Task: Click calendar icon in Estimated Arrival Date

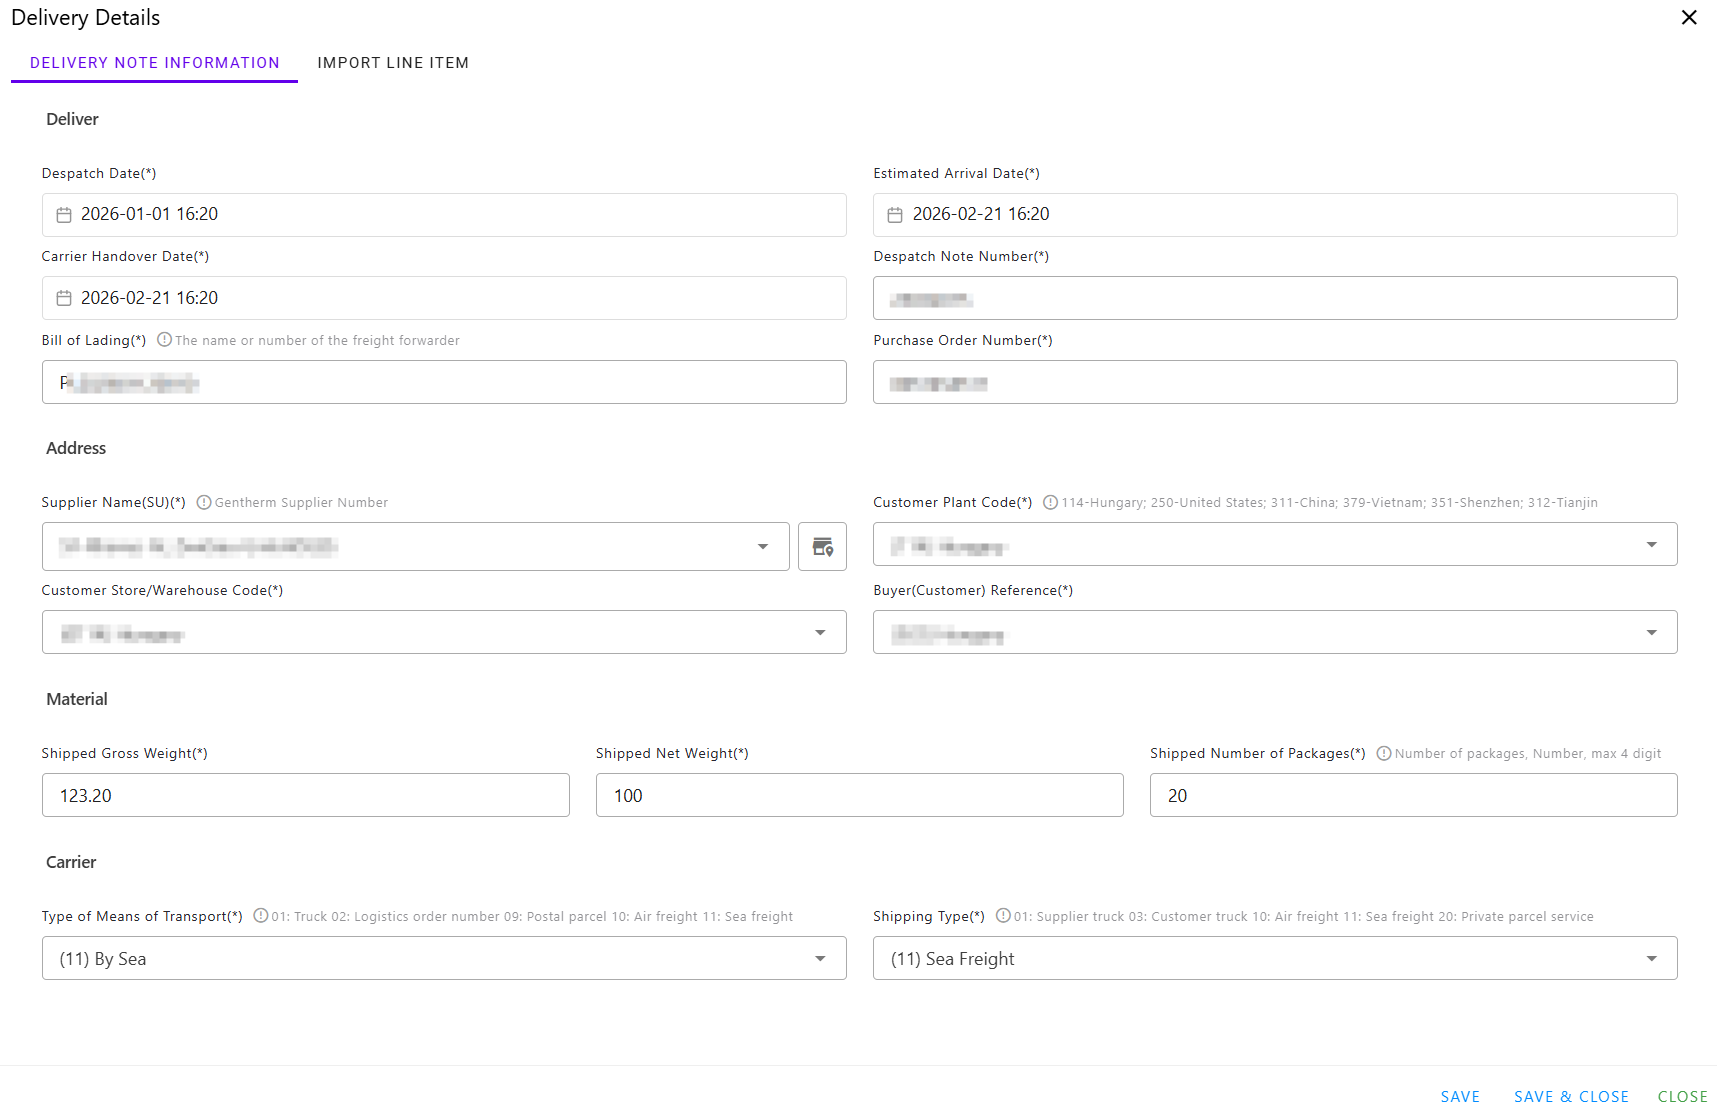Action: point(895,215)
